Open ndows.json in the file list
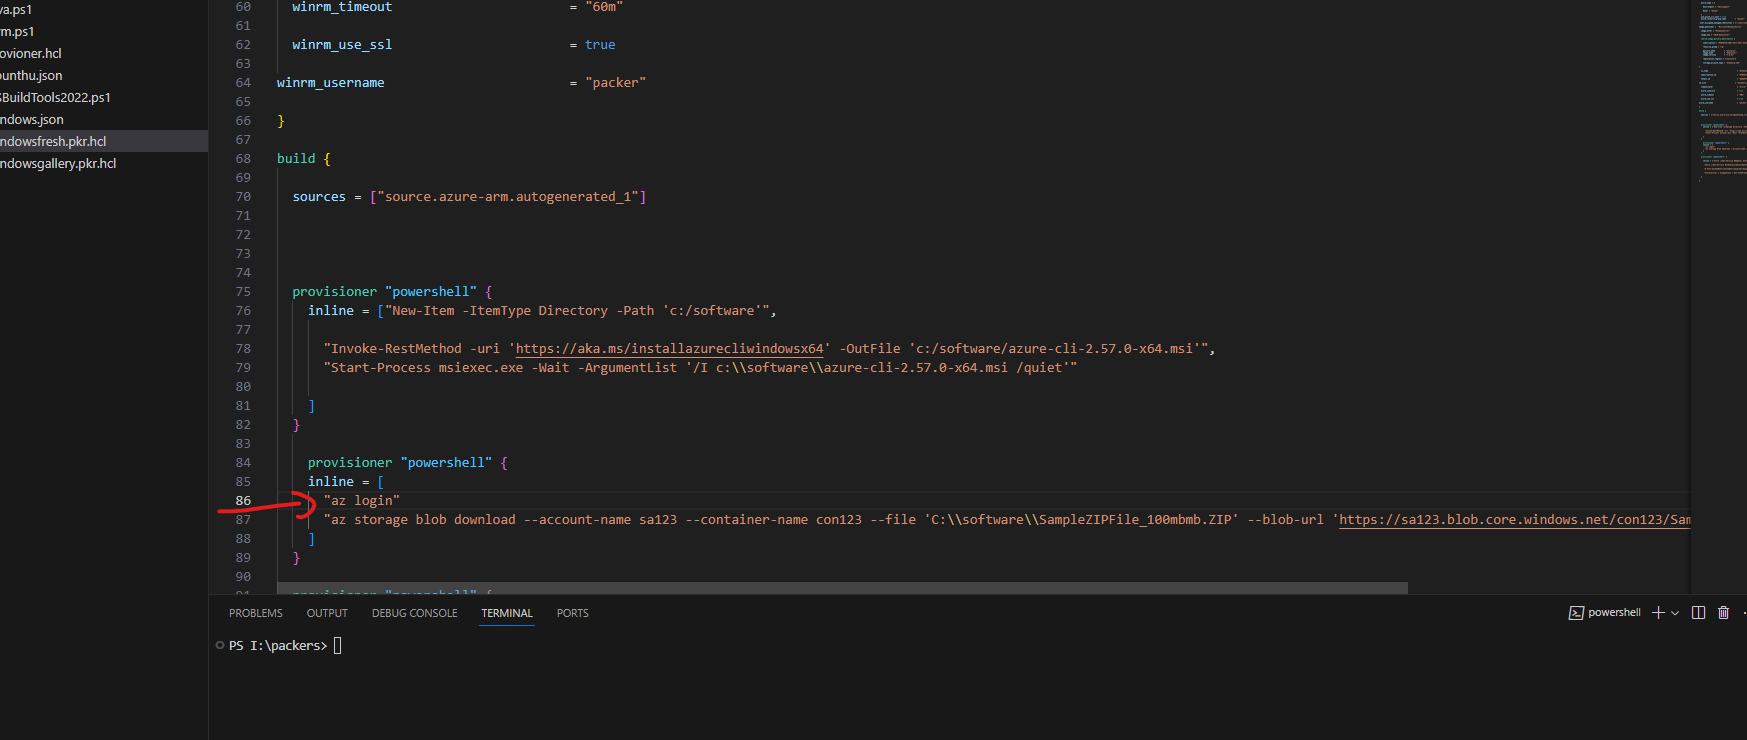Image resolution: width=1747 pixels, height=740 pixels. 32,119
